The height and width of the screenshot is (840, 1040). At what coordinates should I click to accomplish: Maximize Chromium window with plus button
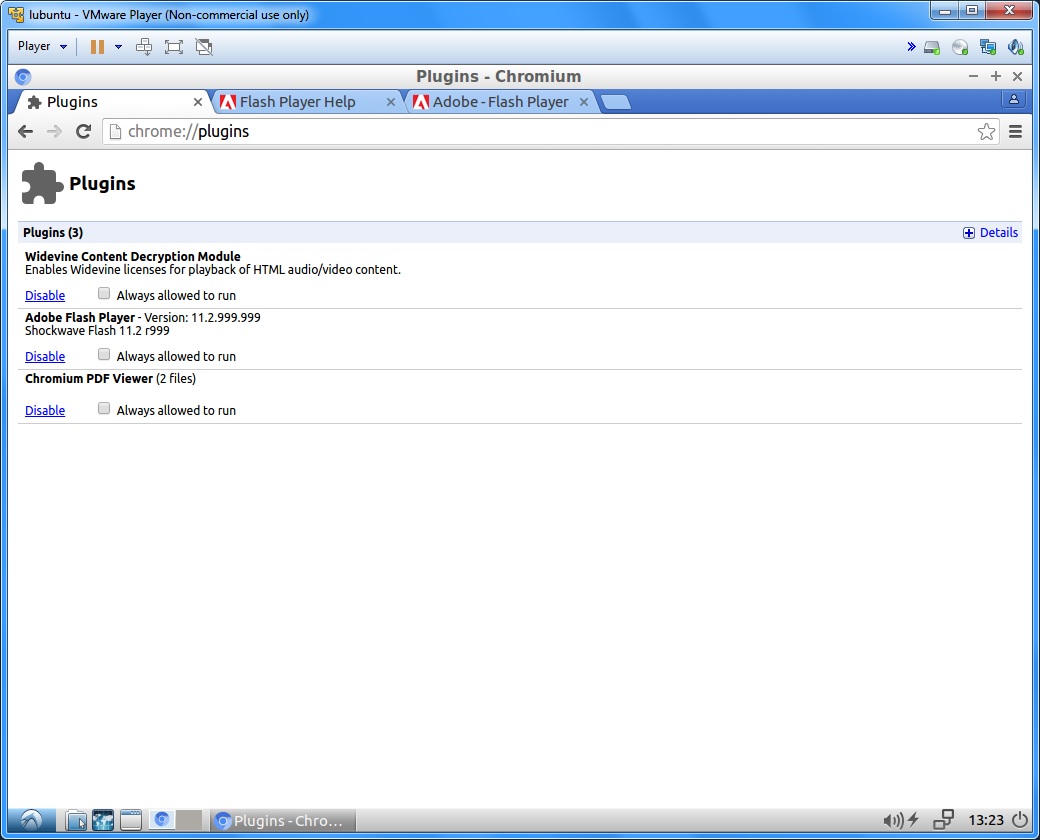click(996, 77)
